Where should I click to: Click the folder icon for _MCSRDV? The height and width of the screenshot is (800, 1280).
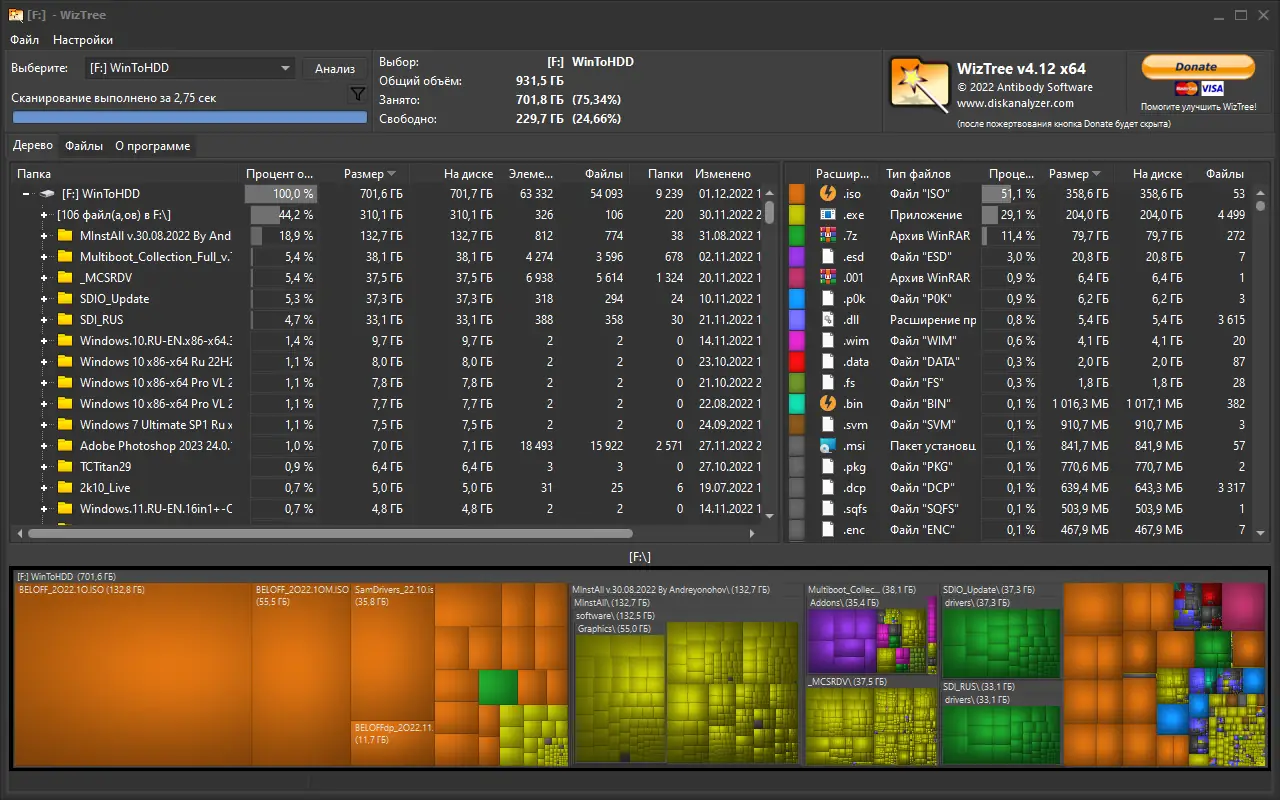point(66,278)
